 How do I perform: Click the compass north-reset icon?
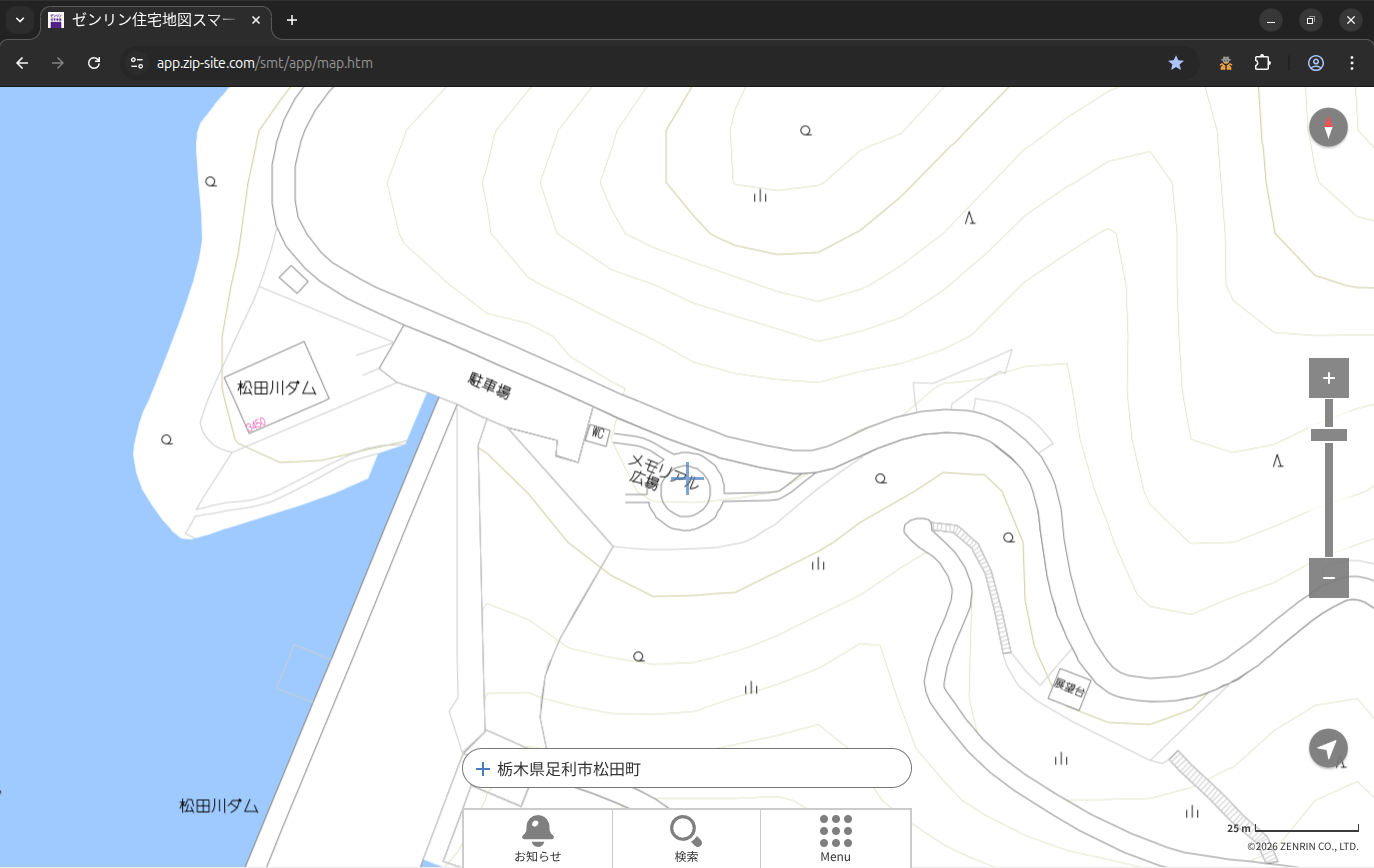tap(1328, 128)
